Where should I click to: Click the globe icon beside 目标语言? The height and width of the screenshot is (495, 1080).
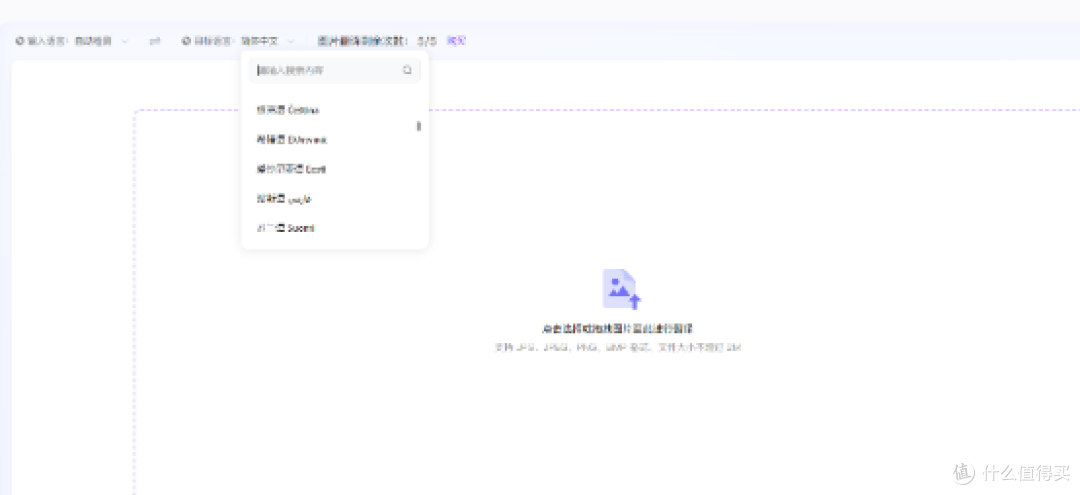(186, 41)
